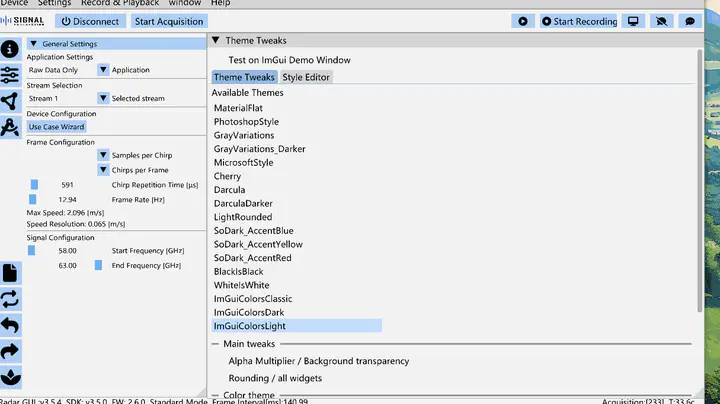
Task: Click the new file document icon
Action: [x=10, y=273]
